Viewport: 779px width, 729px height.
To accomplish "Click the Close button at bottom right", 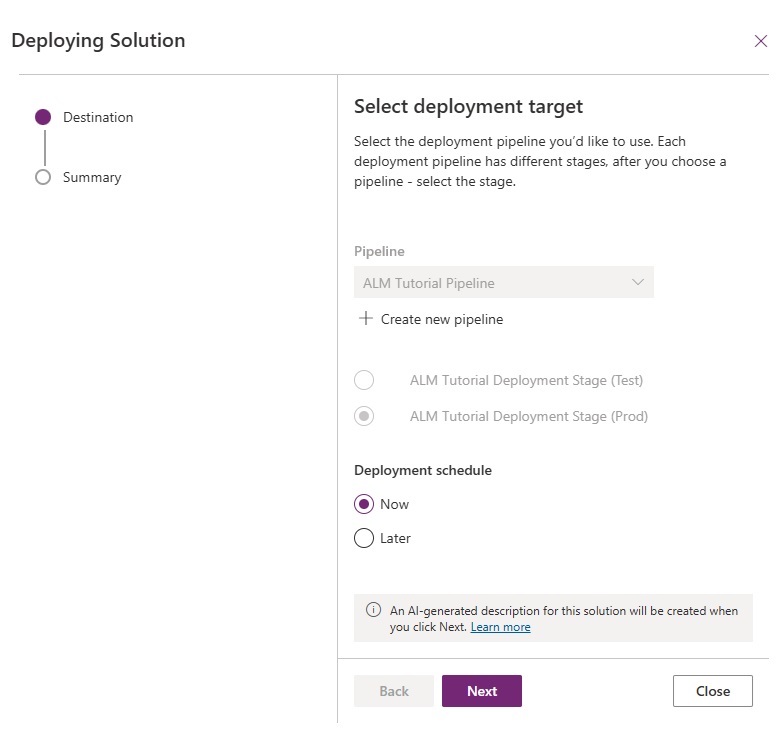I will pos(713,691).
